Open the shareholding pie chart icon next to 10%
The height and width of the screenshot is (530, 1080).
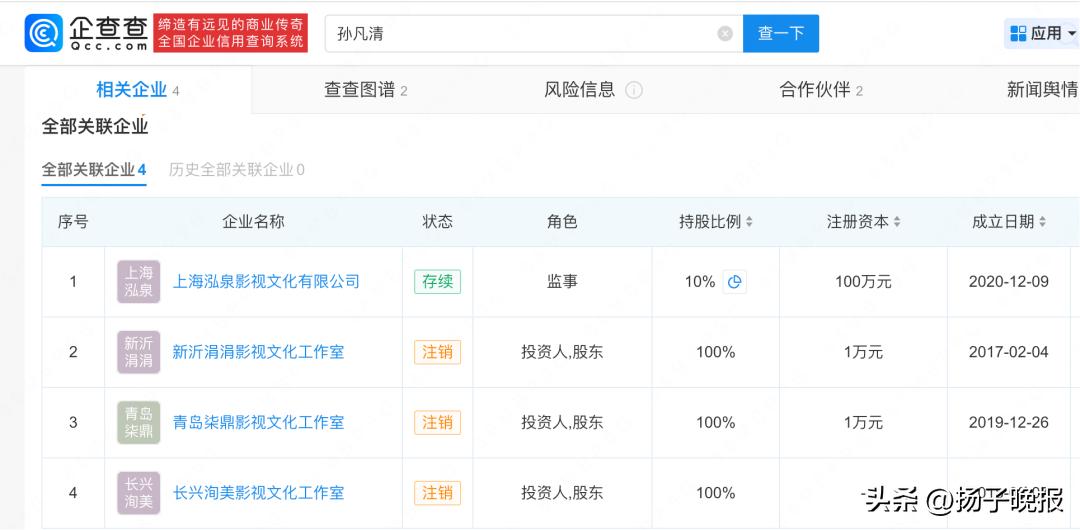pos(735,282)
